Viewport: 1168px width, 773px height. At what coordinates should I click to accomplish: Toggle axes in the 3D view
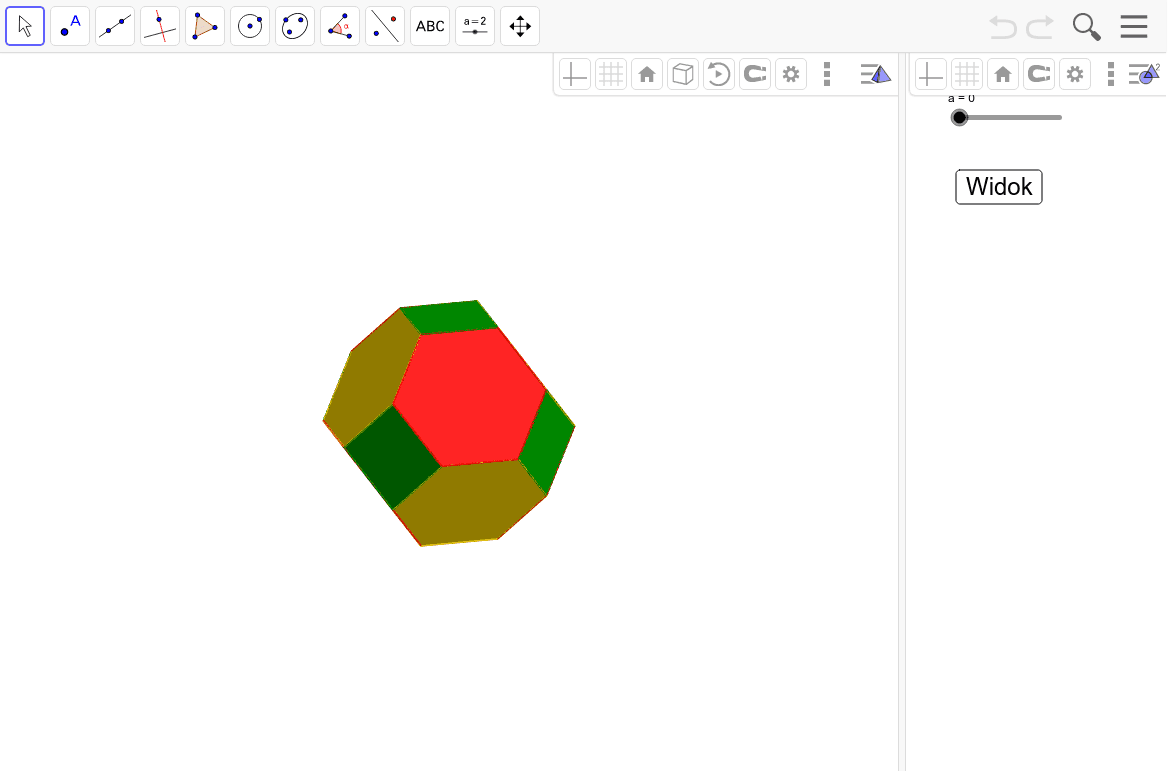tap(574, 74)
